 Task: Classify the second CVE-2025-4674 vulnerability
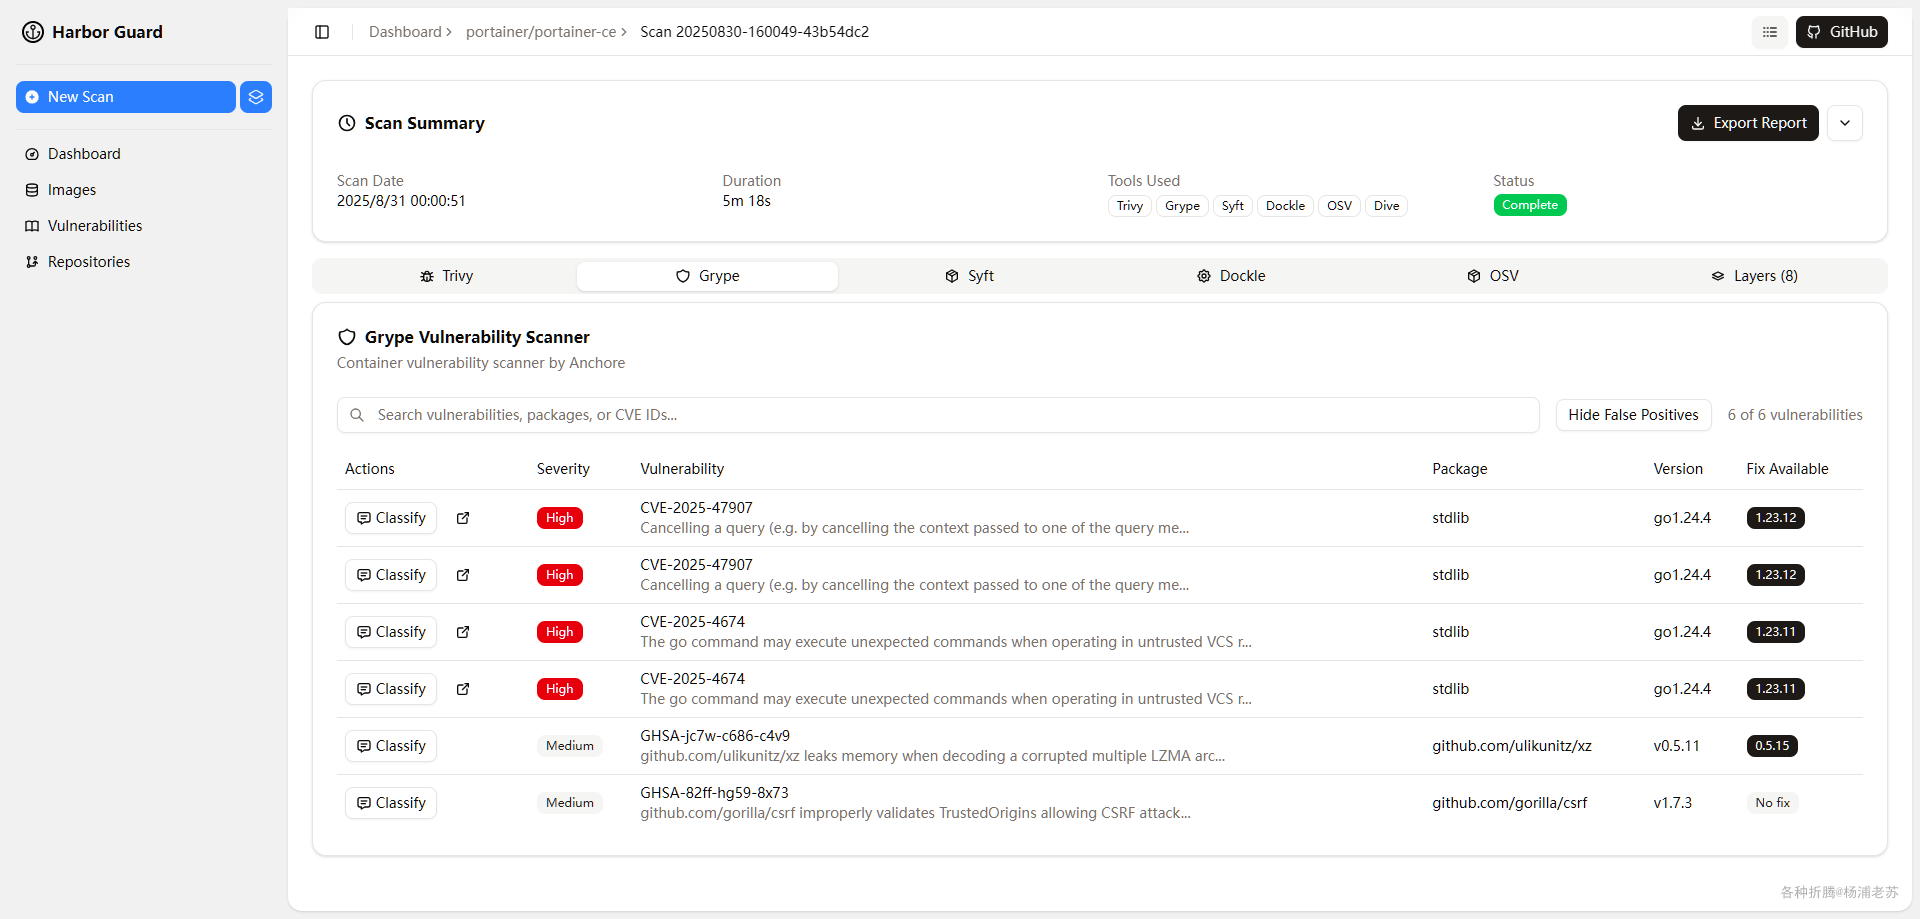(391, 689)
